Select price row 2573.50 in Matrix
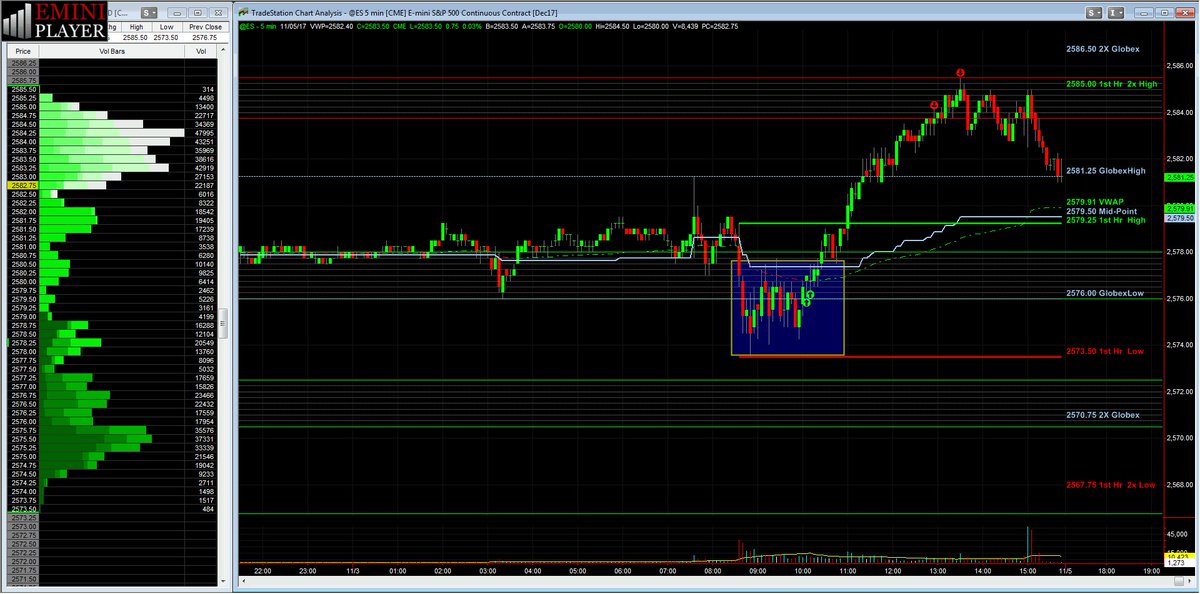Image resolution: width=1200 pixels, height=594 pixels. pyautogui.click(x=22, y=509)
